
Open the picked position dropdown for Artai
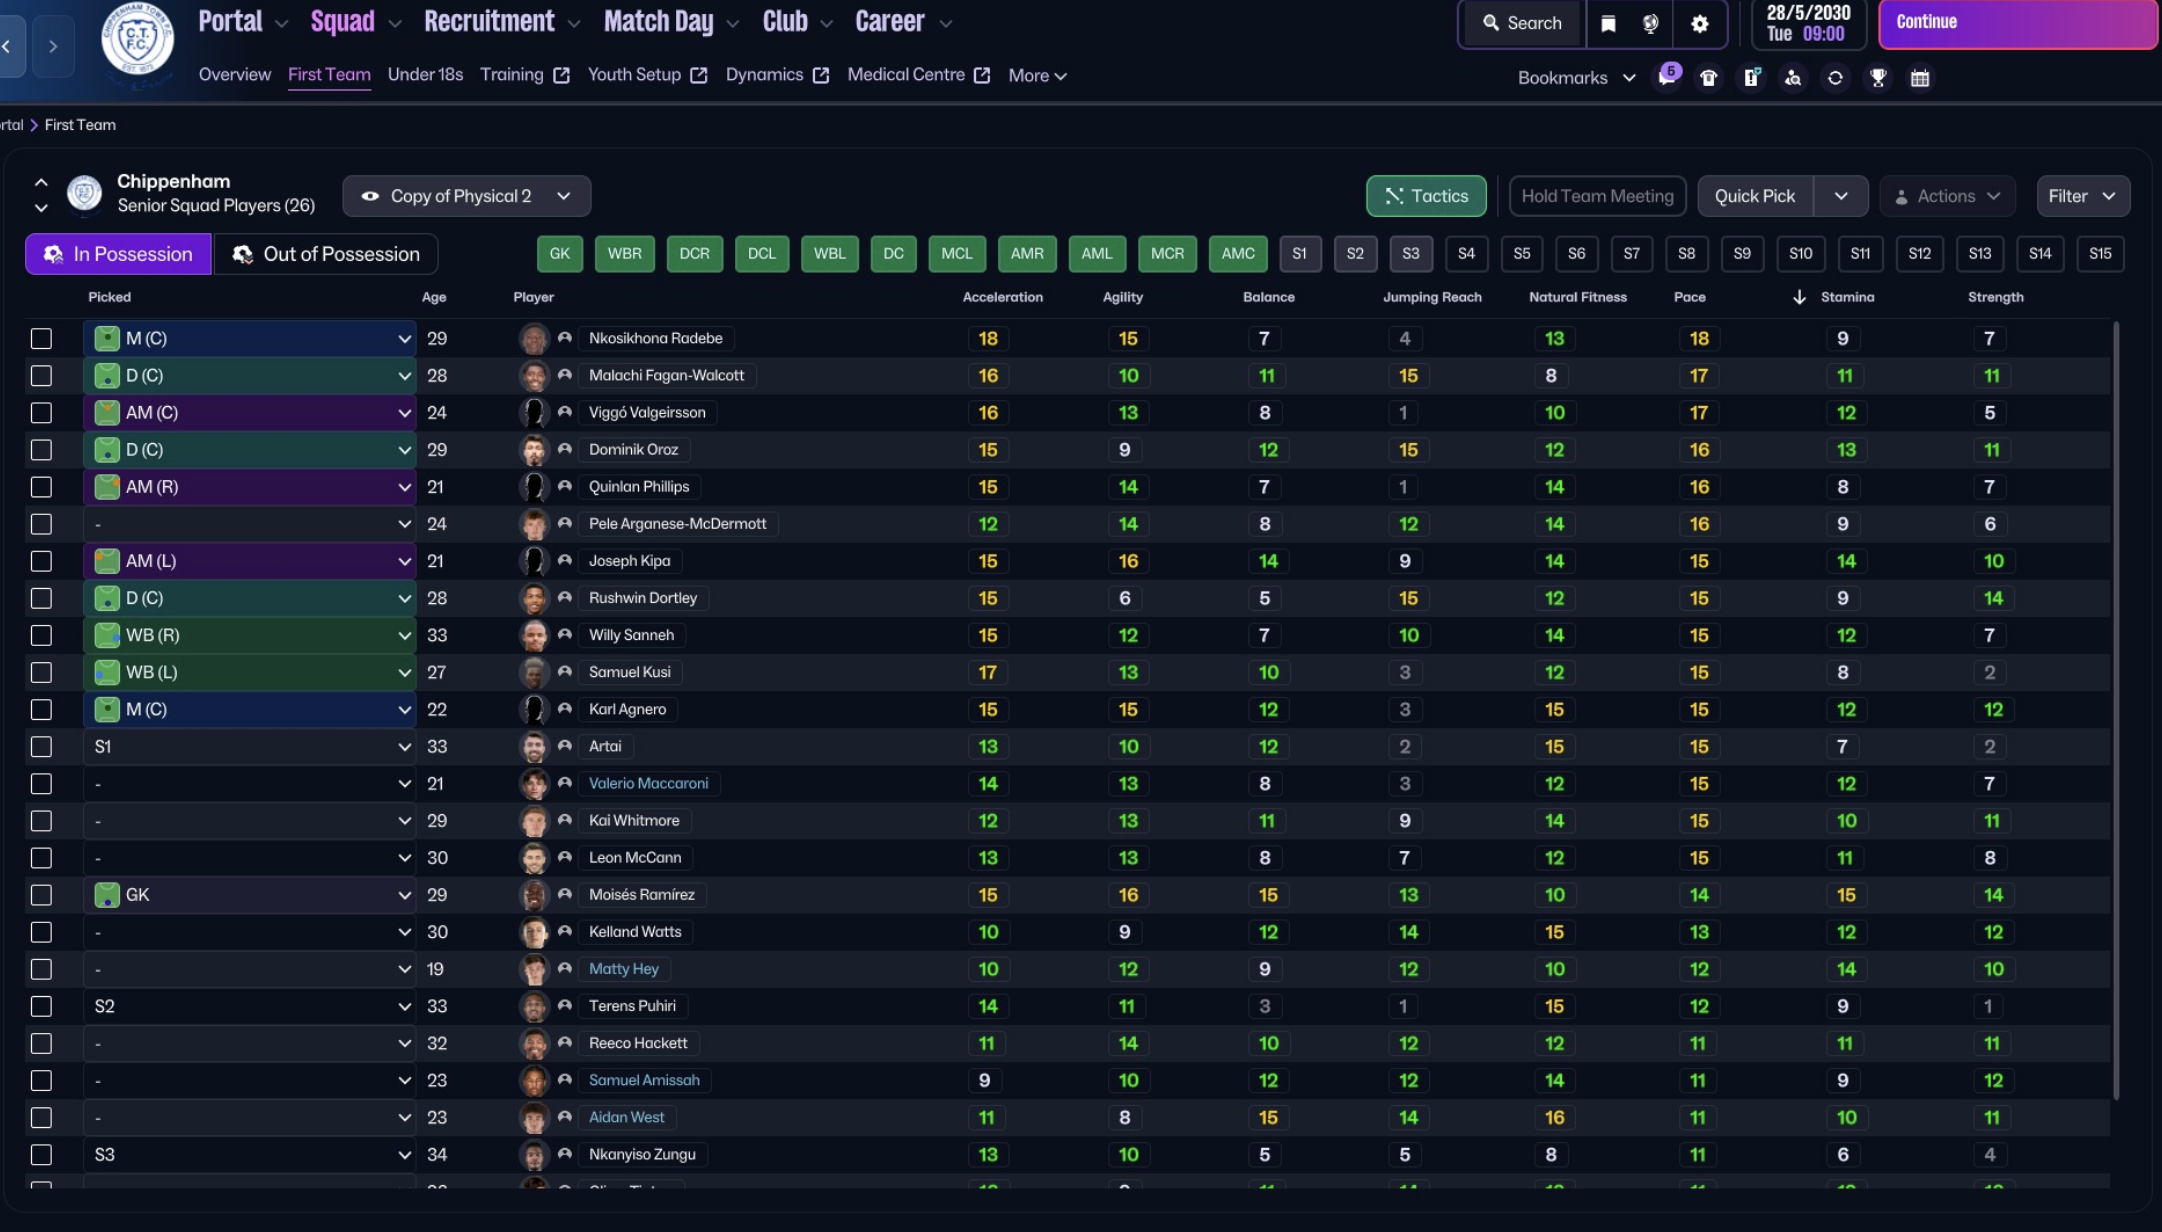tap(250, 747)
